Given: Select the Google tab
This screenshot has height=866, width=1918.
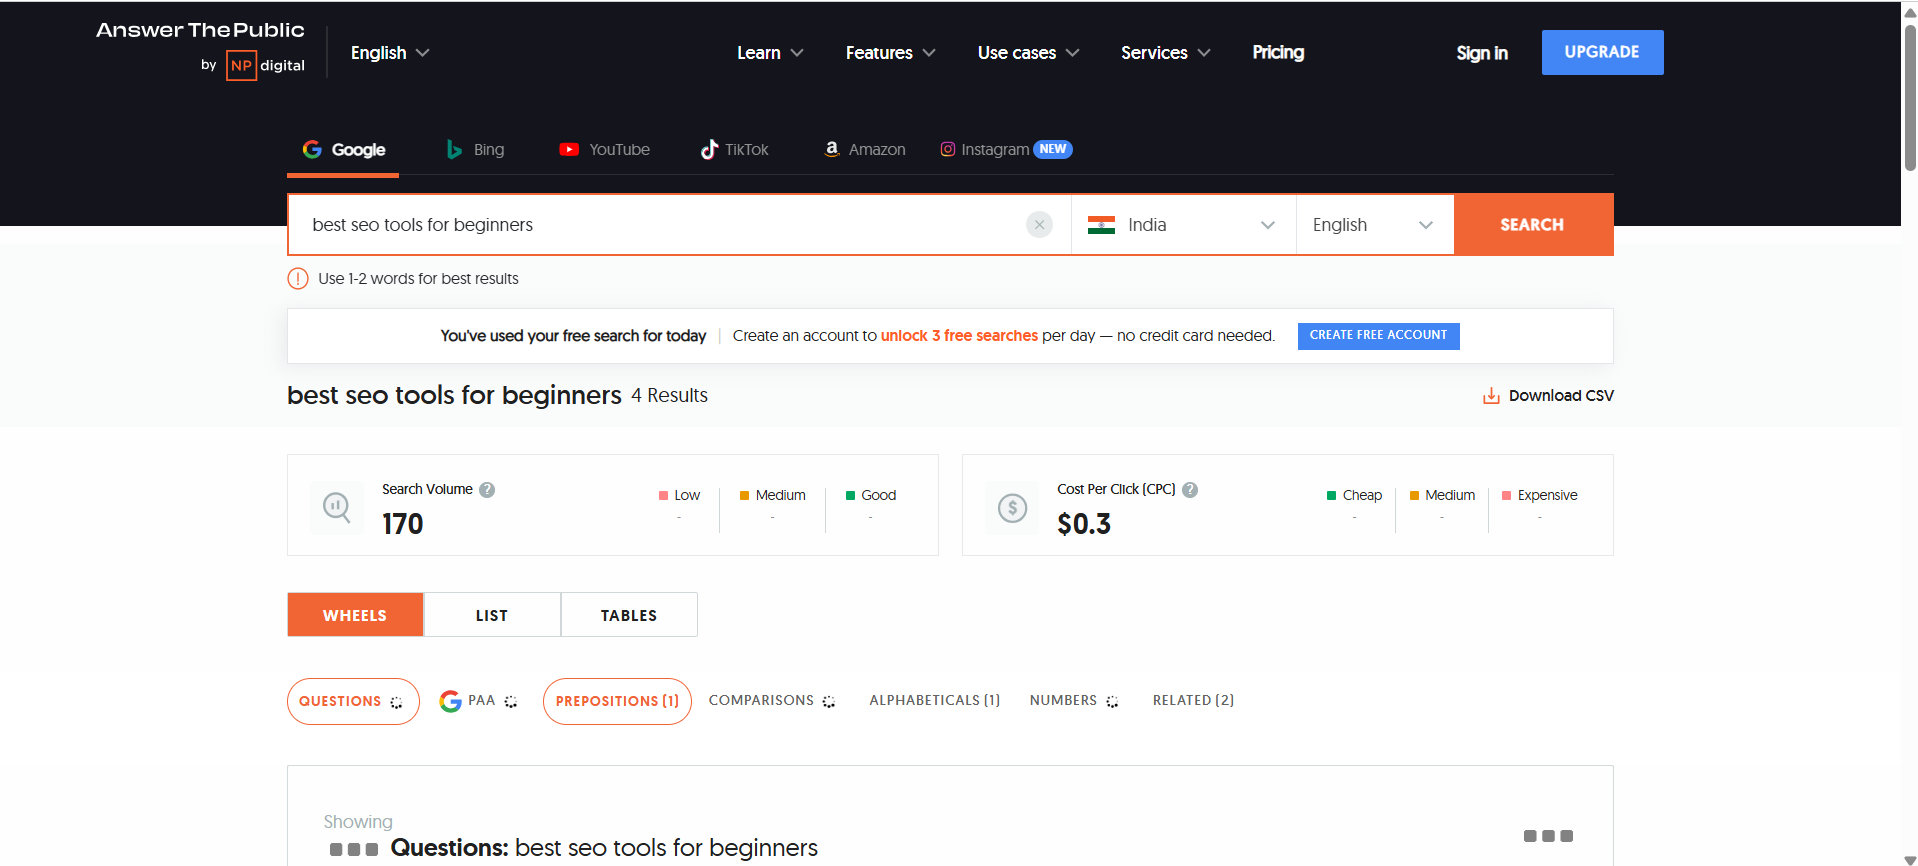Looking at the screenshot, I should [x=343, y=150].
